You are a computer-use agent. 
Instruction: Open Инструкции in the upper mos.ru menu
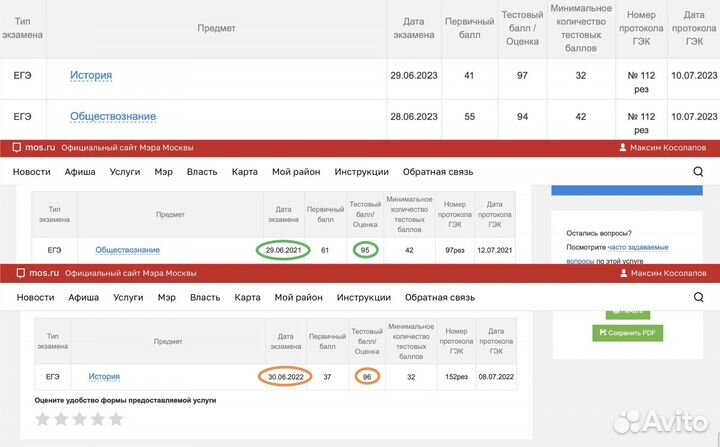[361, 172]
